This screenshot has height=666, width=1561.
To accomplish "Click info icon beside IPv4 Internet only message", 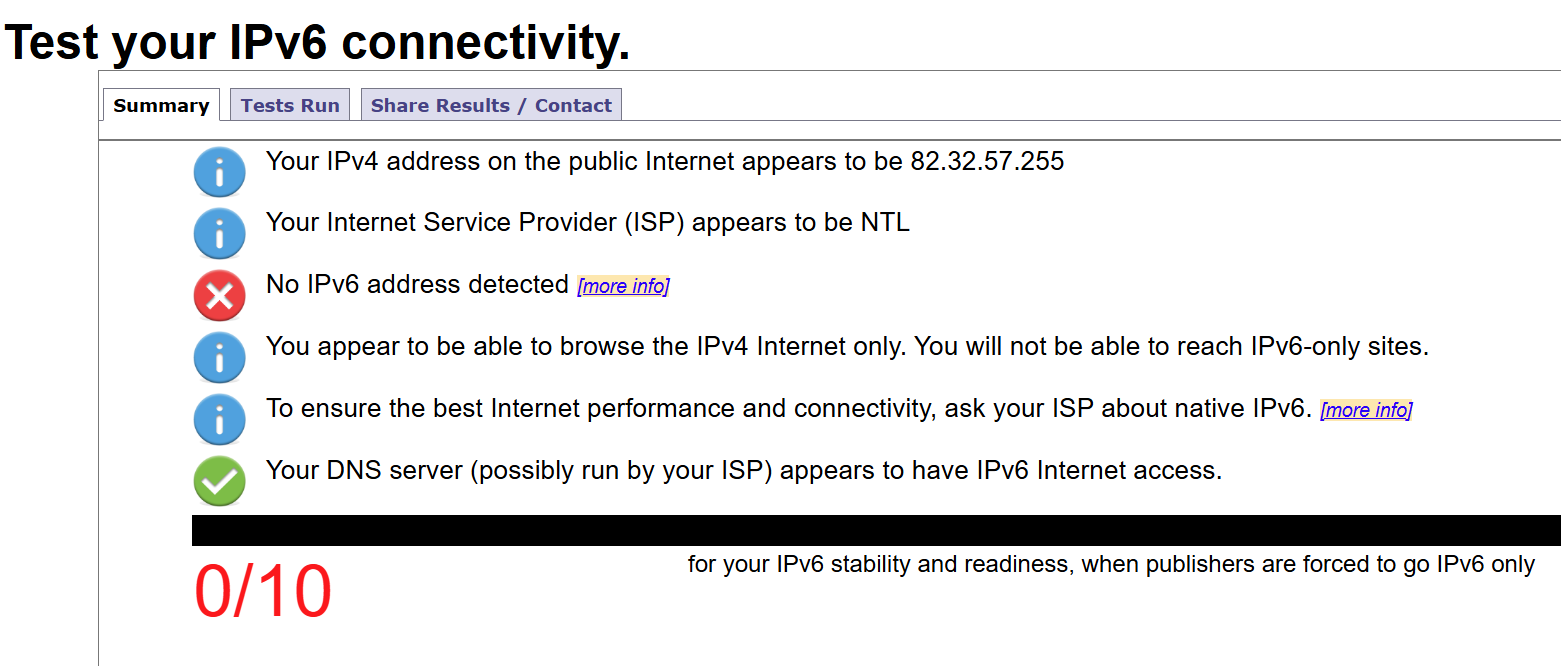I will pyautogui.click(x=219, y=358).
